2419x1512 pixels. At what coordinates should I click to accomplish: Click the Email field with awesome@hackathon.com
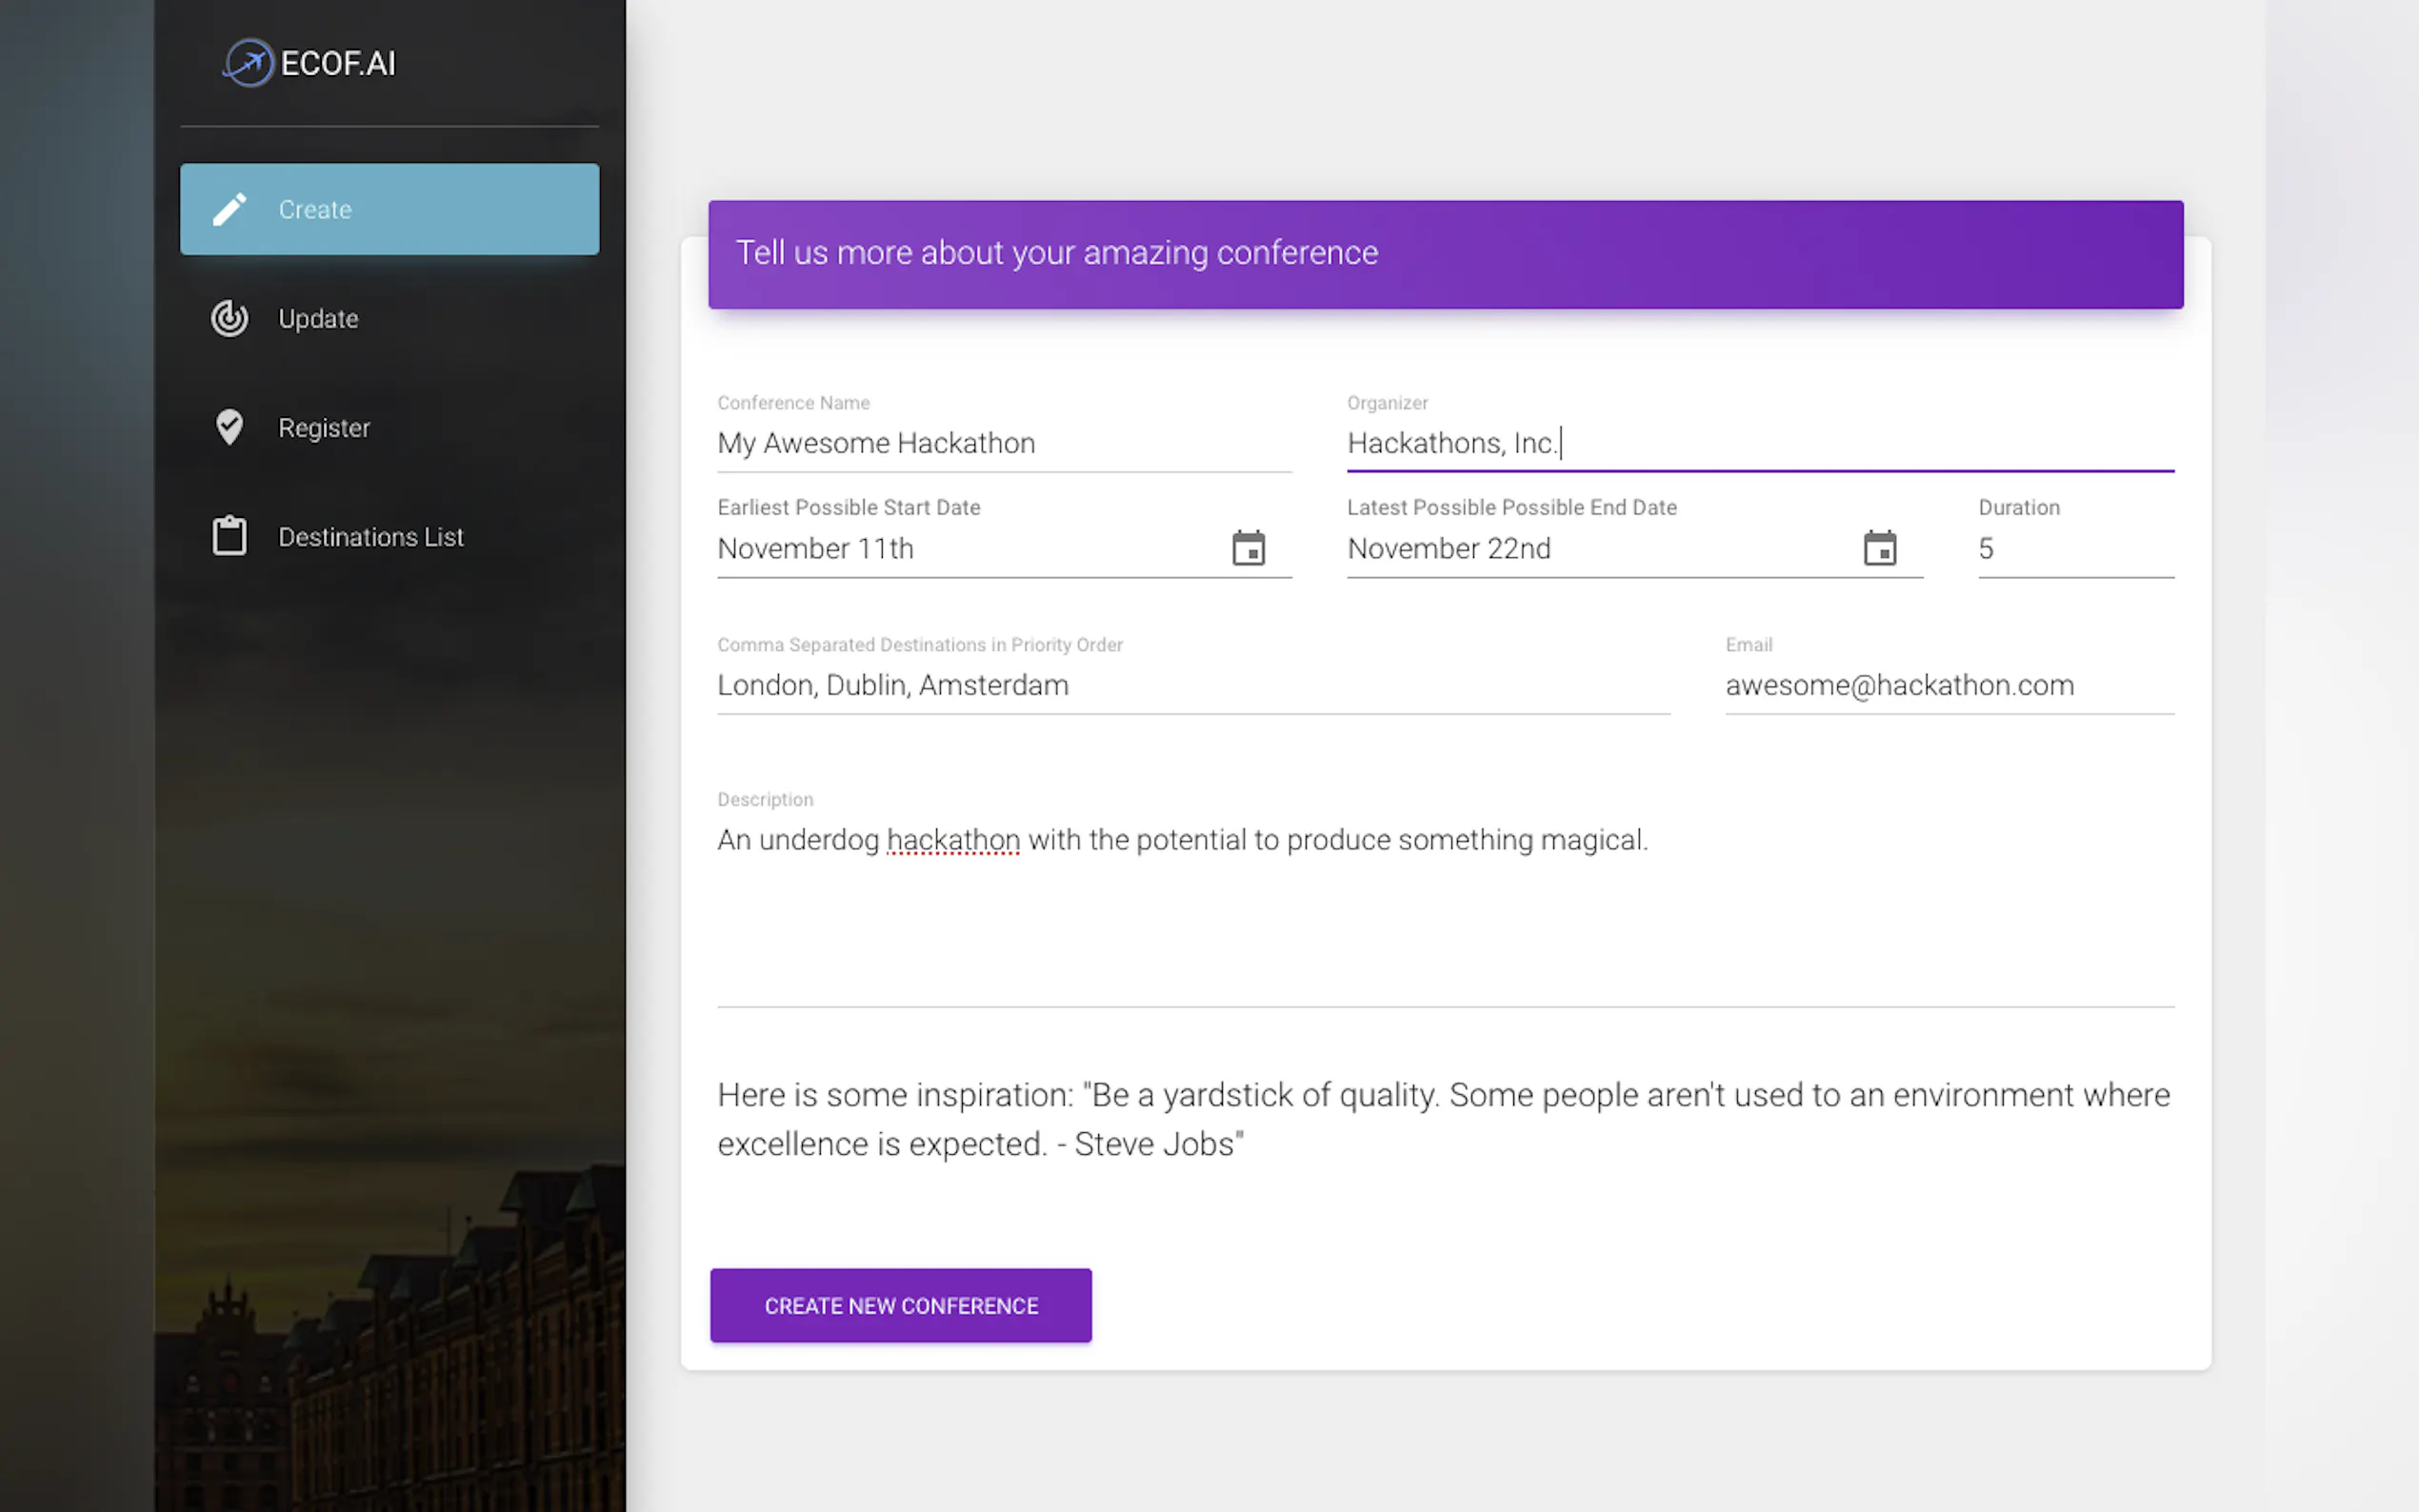1948,685
